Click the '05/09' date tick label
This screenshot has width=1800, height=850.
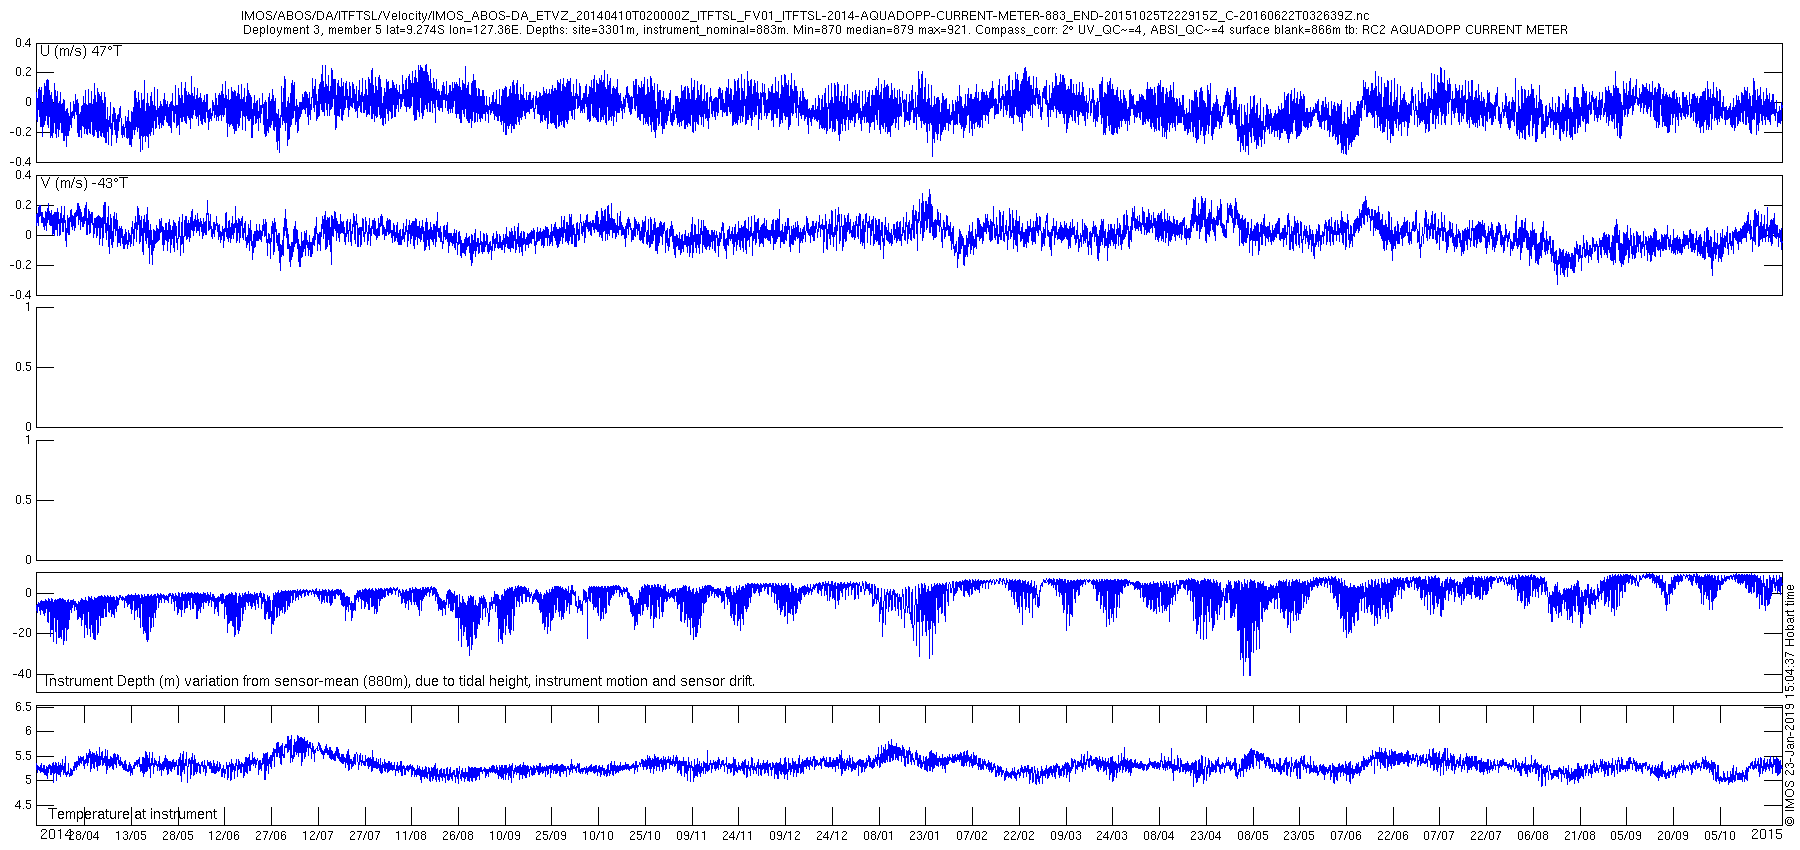pos(1626,836)
